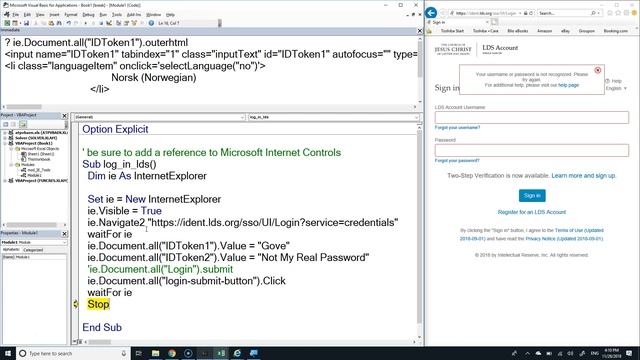Click the Amazon favorites bar link

pos(544,31)
